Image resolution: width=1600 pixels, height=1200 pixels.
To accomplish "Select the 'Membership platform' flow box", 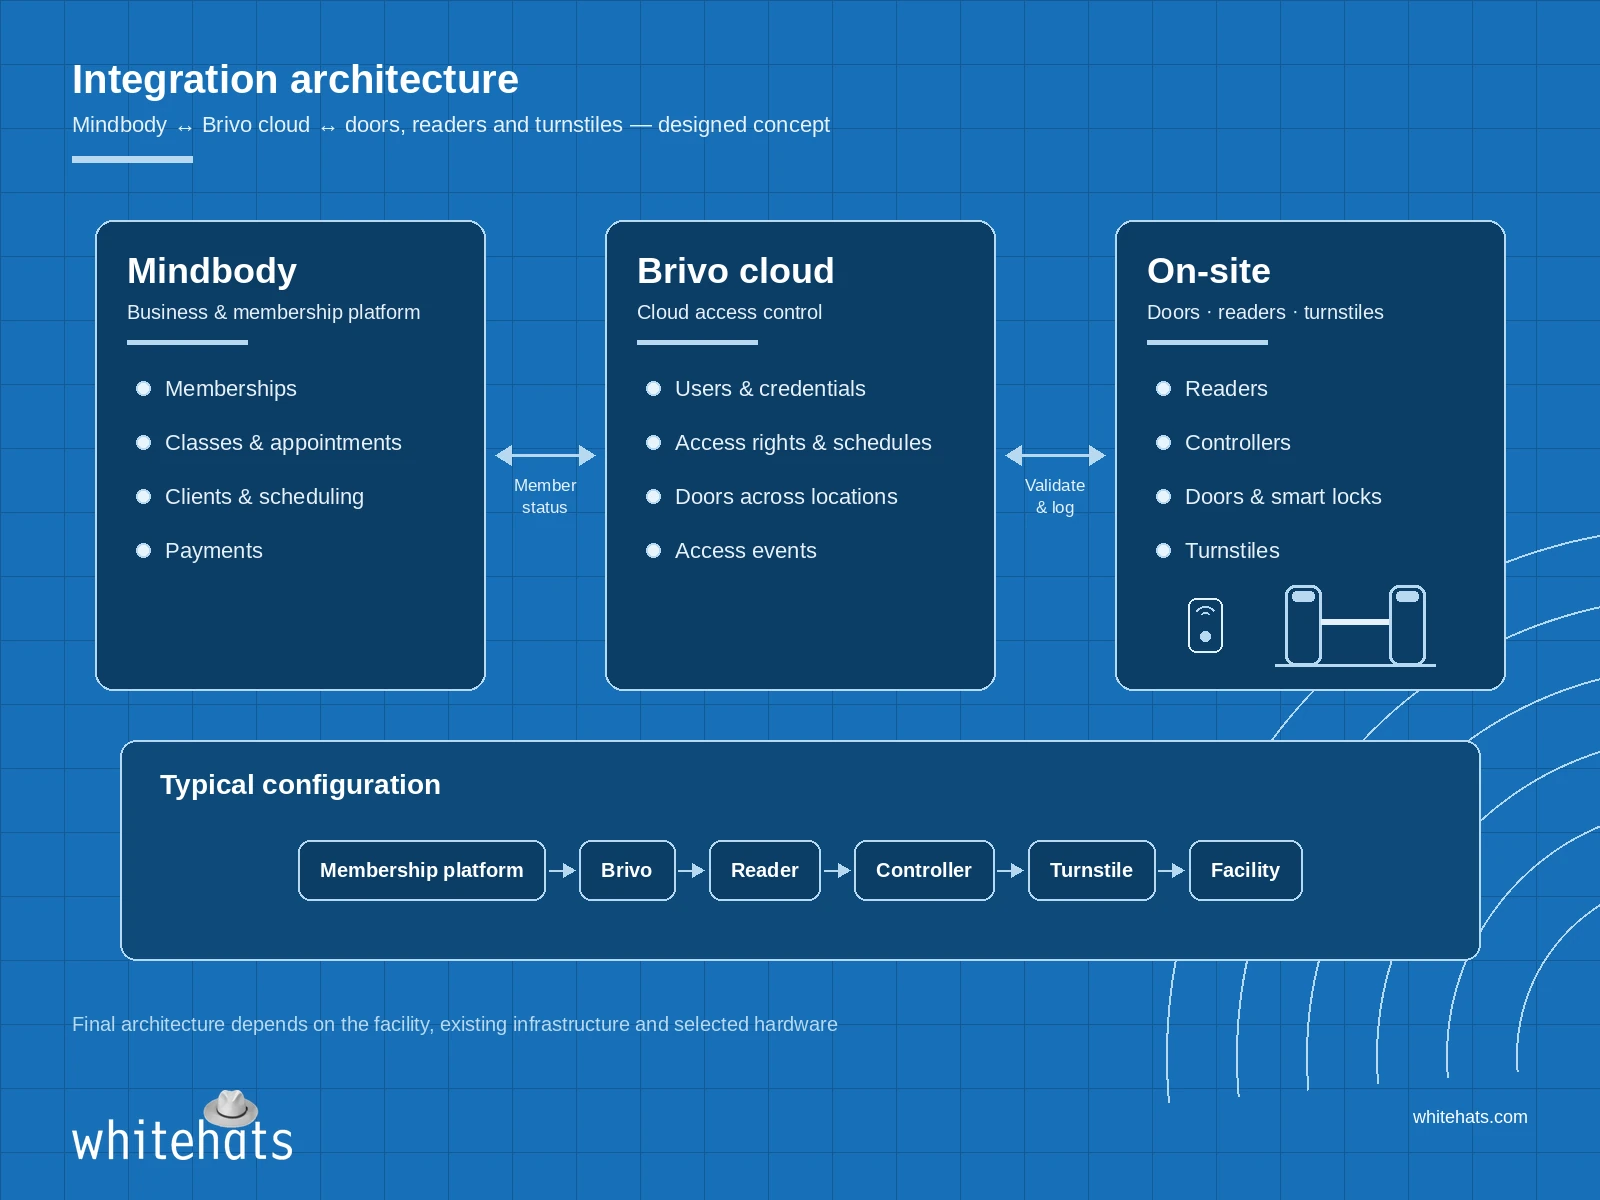I will [x=422, y=871].
